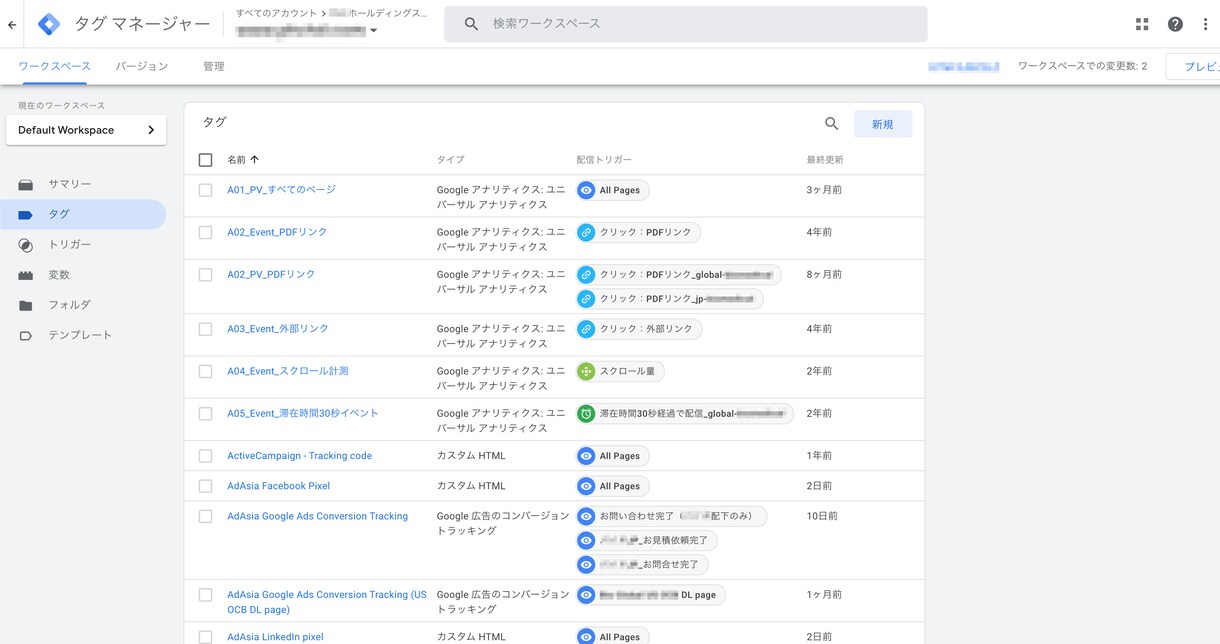Screen dimensions: 1220x644
Task: Click the トリガー sidebar icon
Action: (26, 245)
